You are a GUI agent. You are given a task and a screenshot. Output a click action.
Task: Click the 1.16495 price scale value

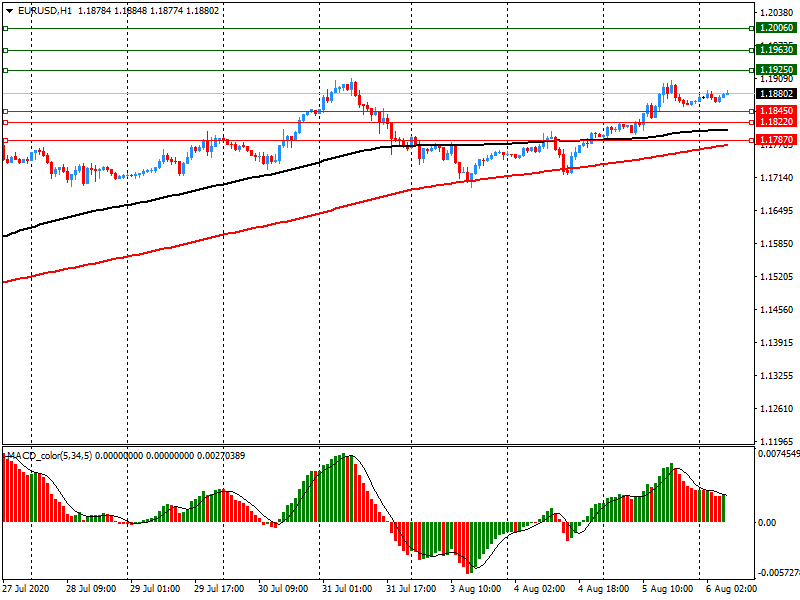point(777,211)
